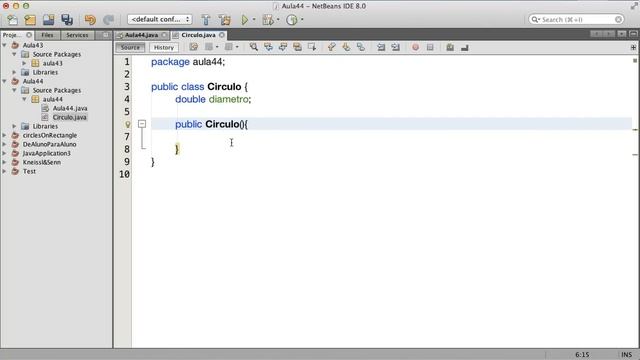
Task: Collapse the Aula44 project node
Action: tap(4, 81)
